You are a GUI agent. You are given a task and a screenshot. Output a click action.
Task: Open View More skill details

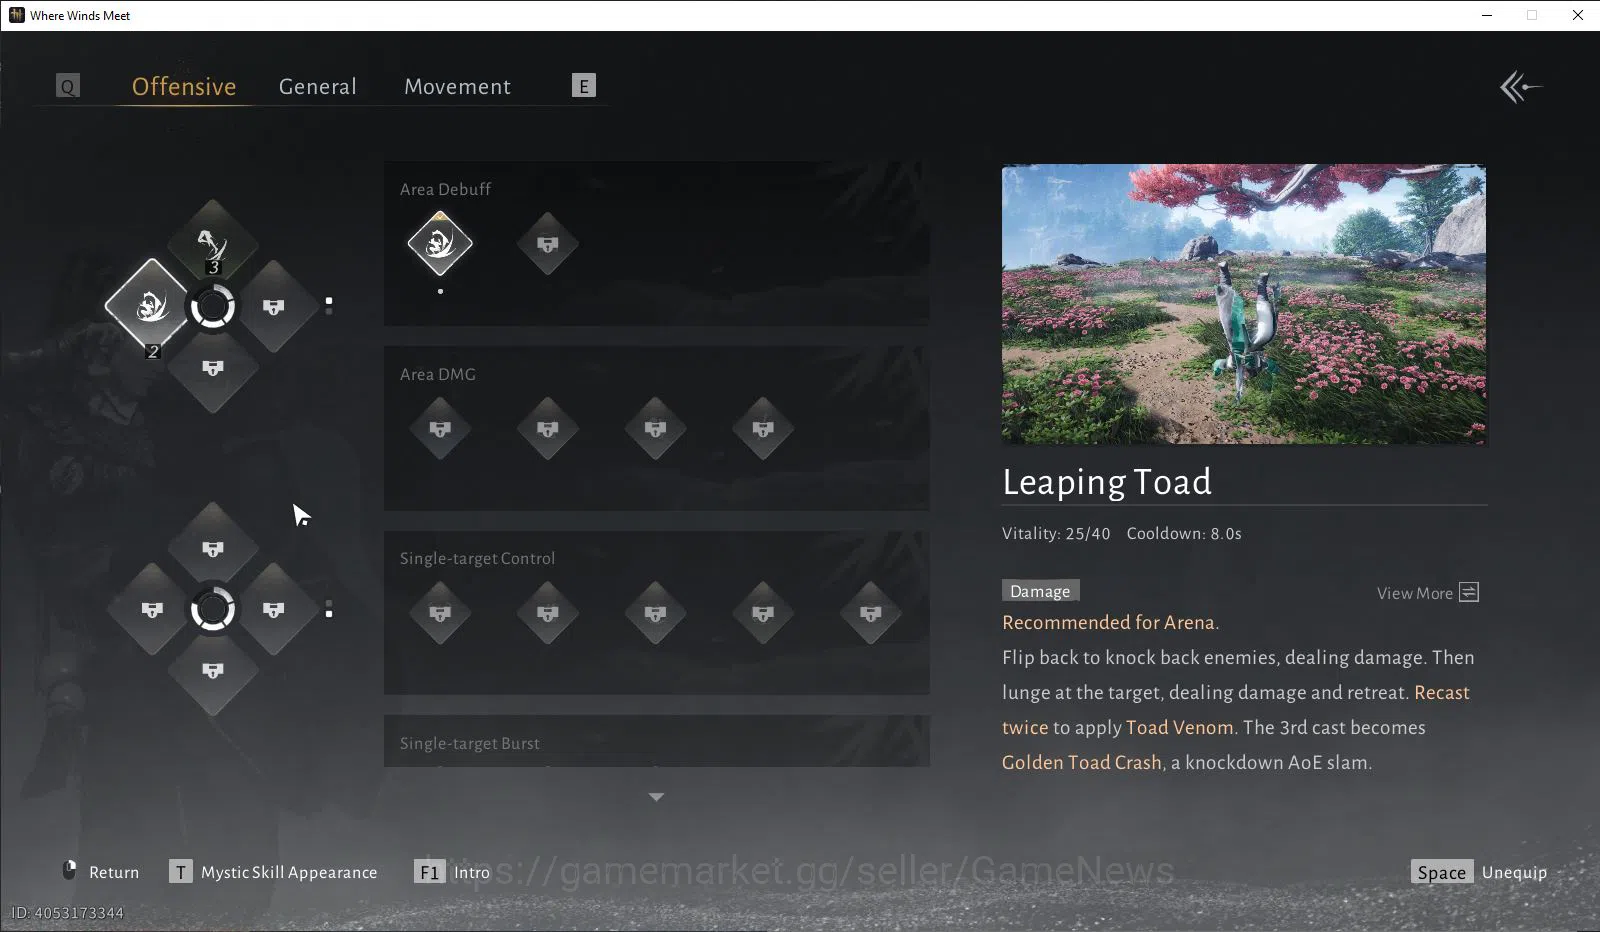click(1427, 593)
